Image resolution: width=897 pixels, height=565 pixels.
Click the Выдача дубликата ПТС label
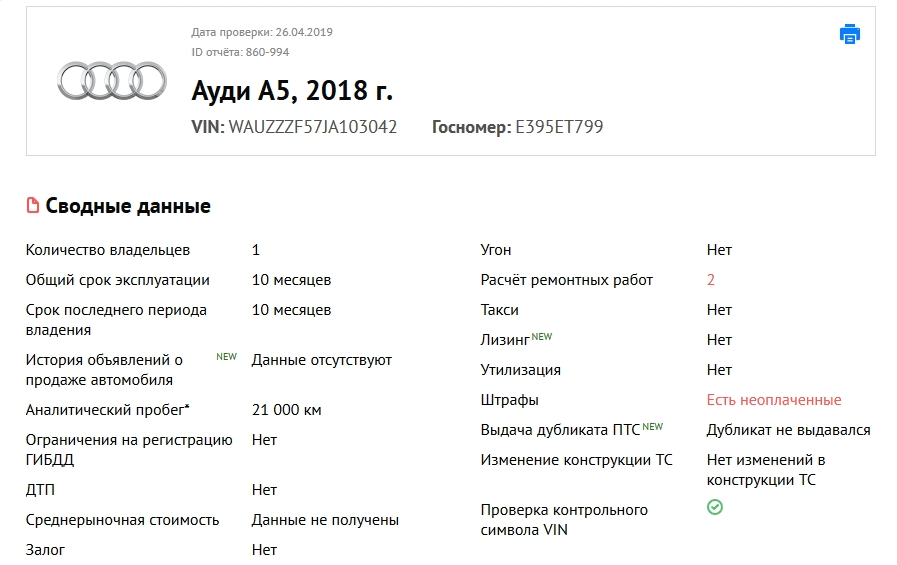560,430
